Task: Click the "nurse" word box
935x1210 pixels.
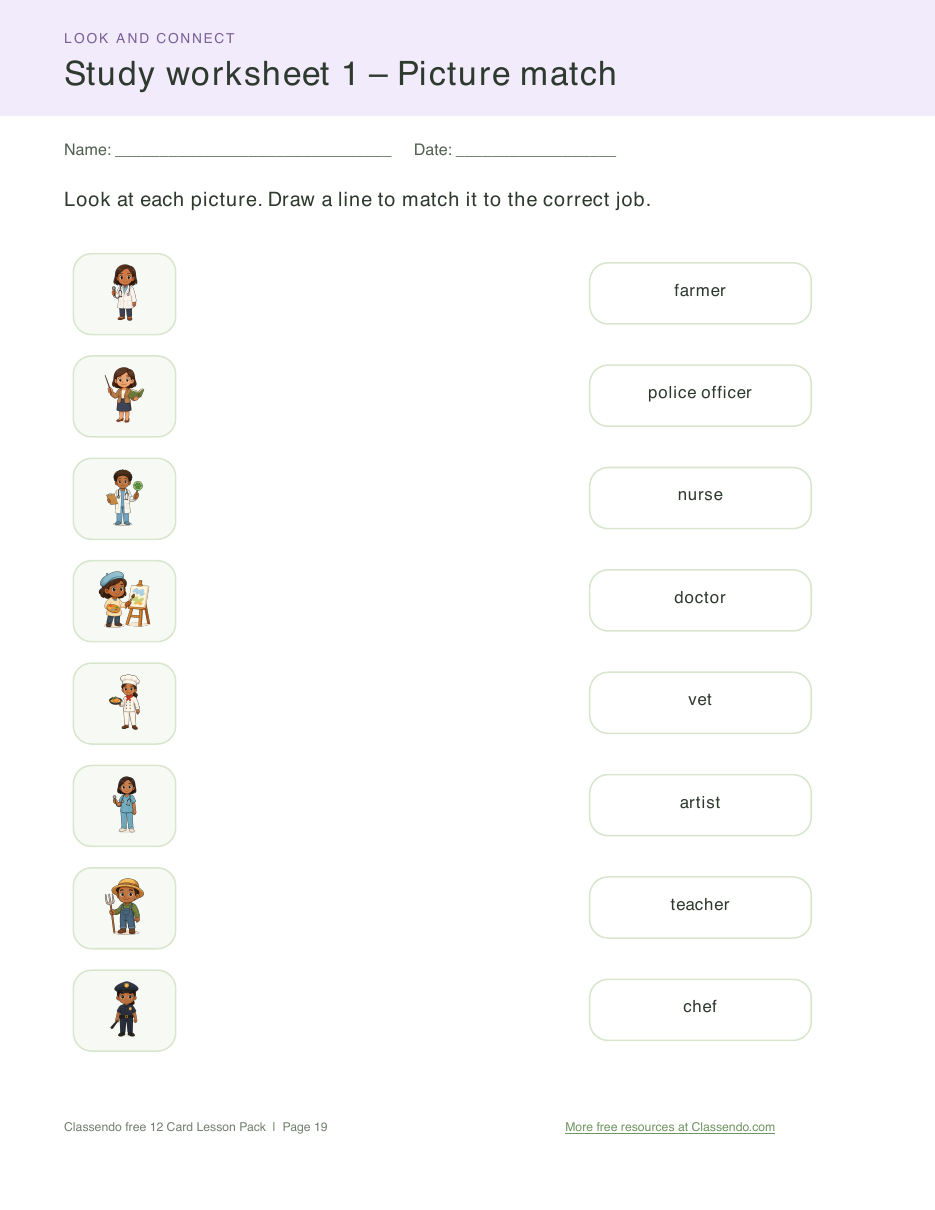Action: click(700, 498)
